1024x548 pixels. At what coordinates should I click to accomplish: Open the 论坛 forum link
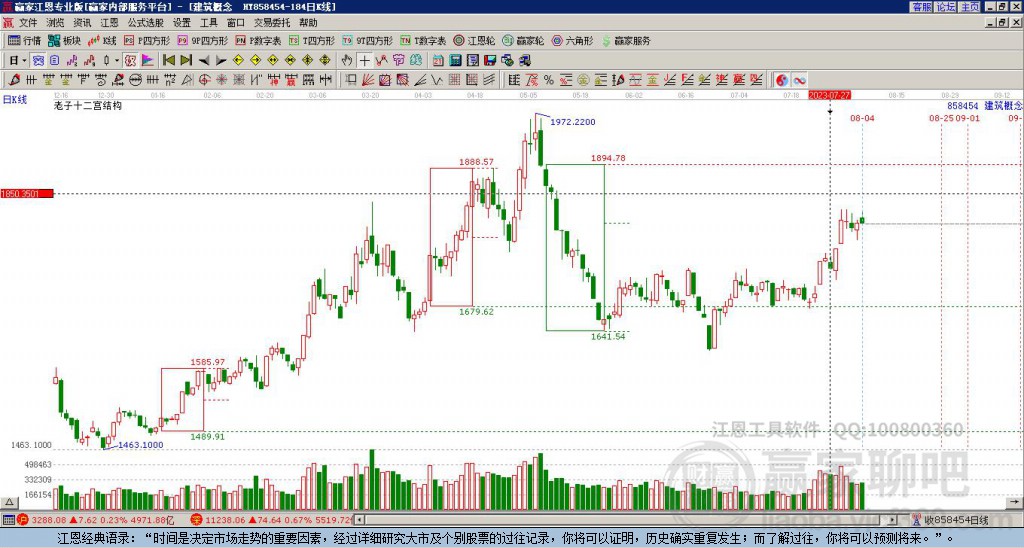pos(946,7)
